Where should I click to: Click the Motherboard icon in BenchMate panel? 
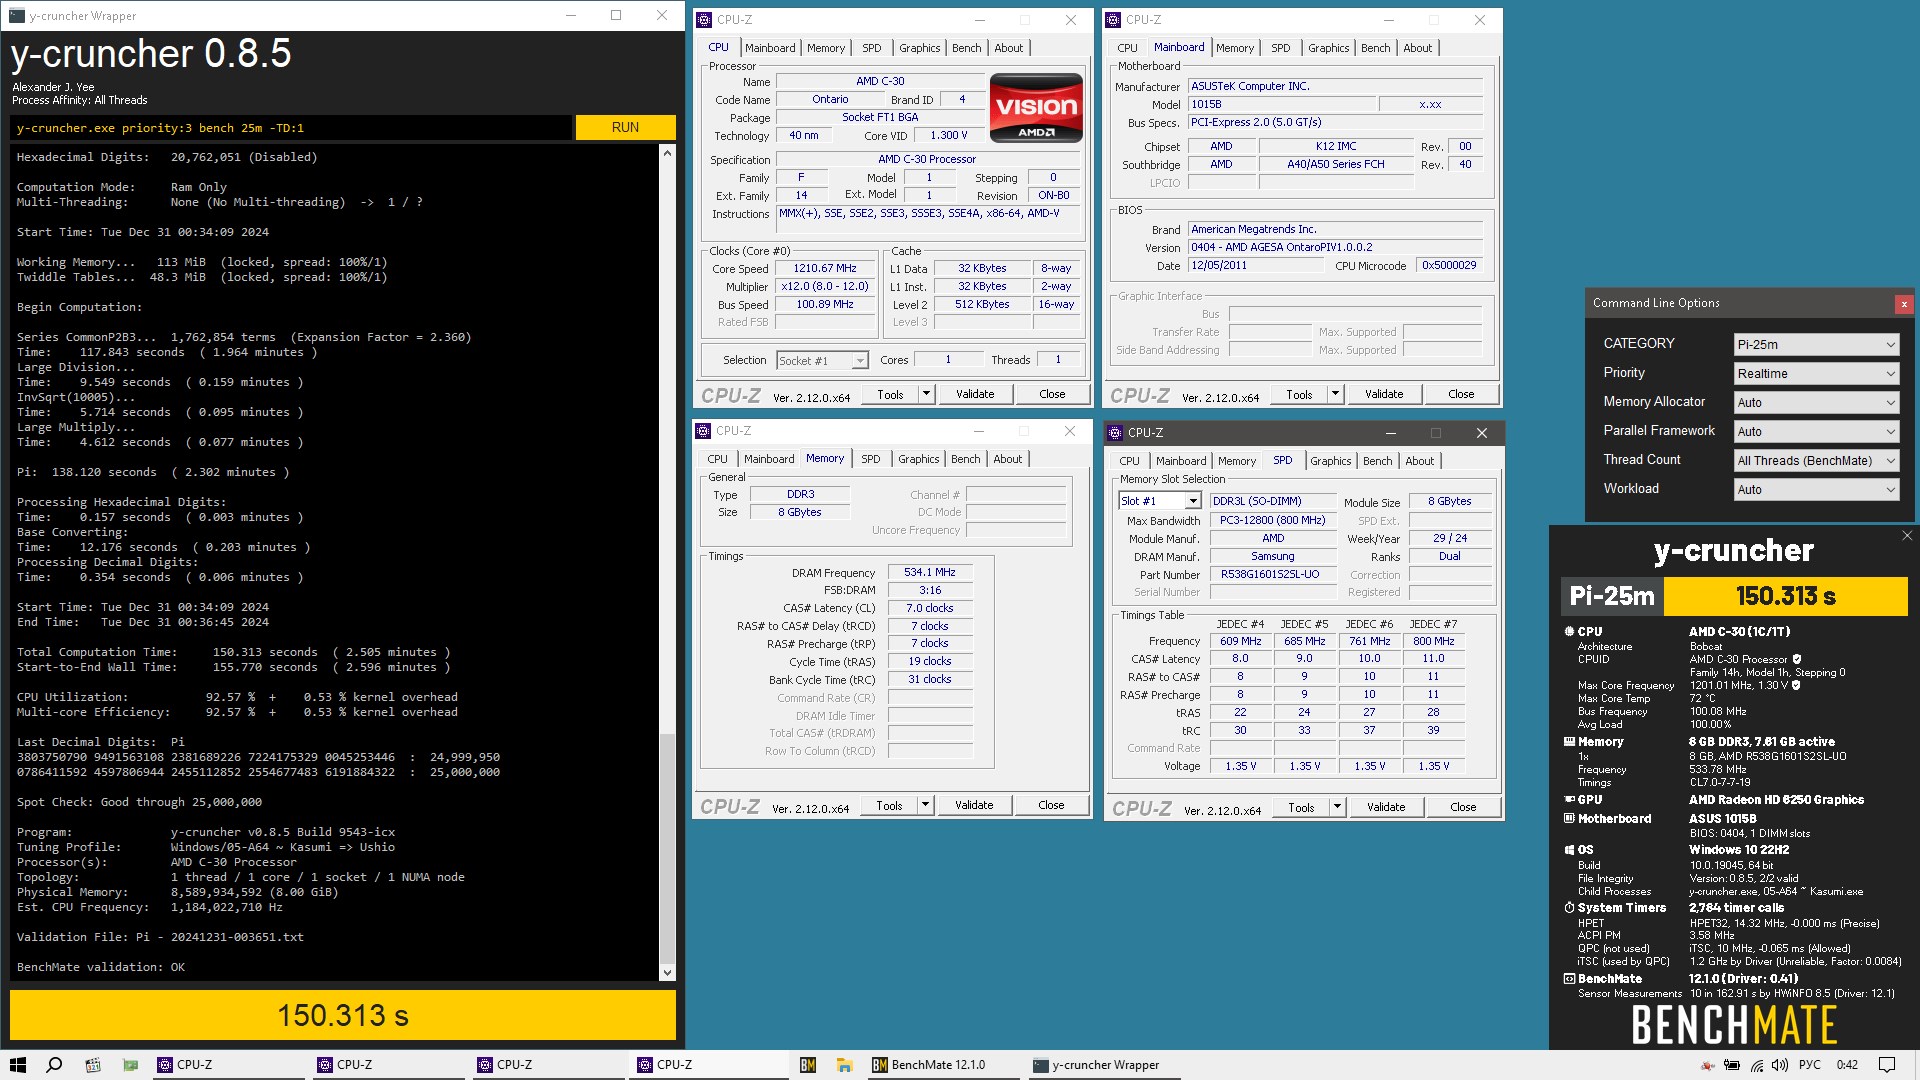1569,818
